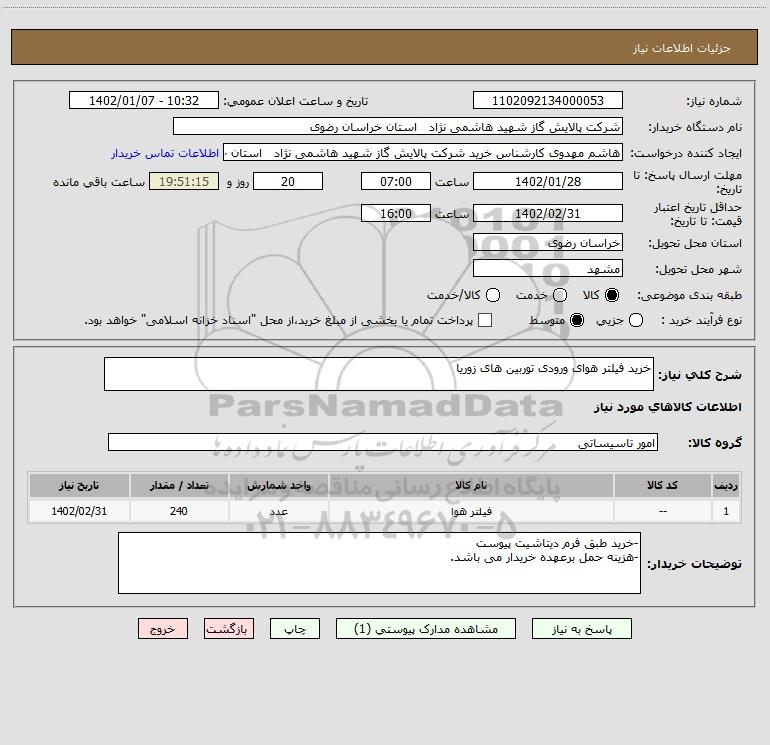Select the کالا radio button
Screen dimensions: 770x745
[612, 295]
